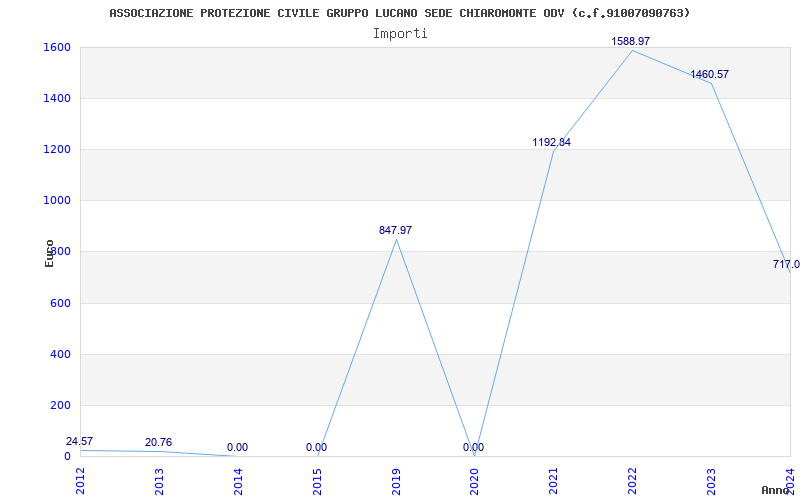Click the 2022 x-axis year label
This screenshot has height=500, width=800.
[633, 481]
